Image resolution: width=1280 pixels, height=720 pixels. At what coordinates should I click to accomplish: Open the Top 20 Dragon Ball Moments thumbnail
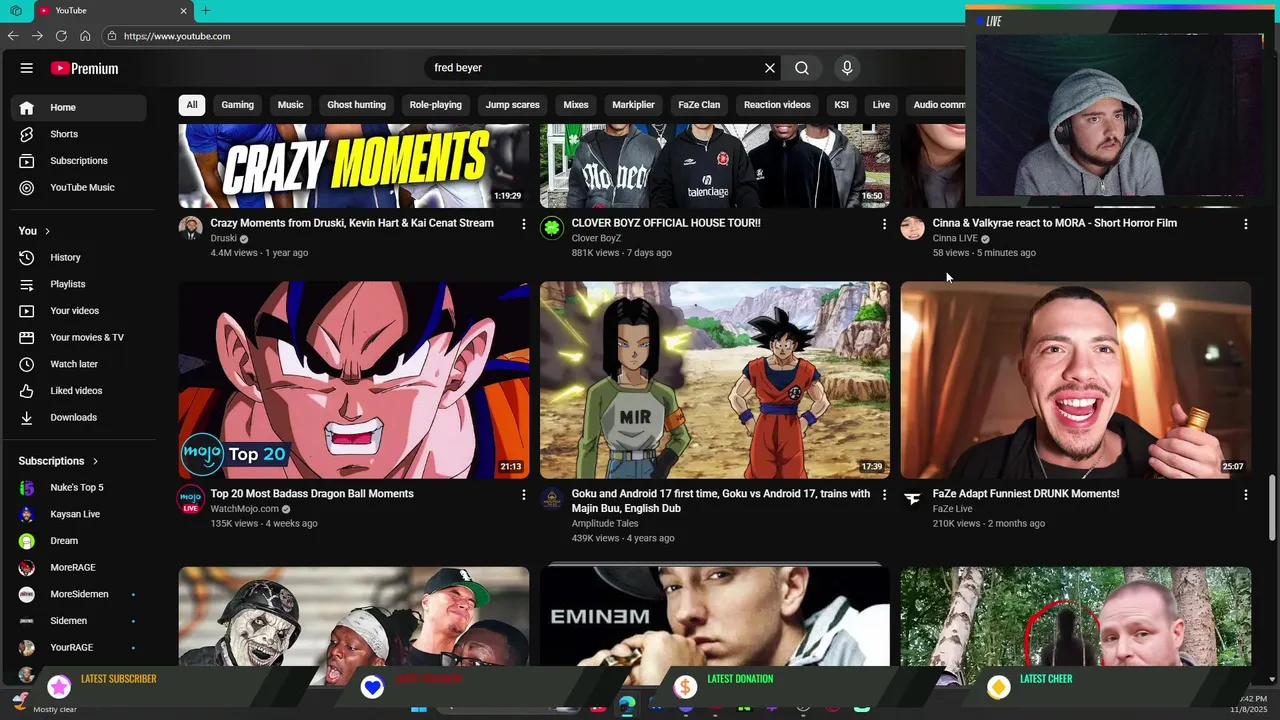coord(354,380)
